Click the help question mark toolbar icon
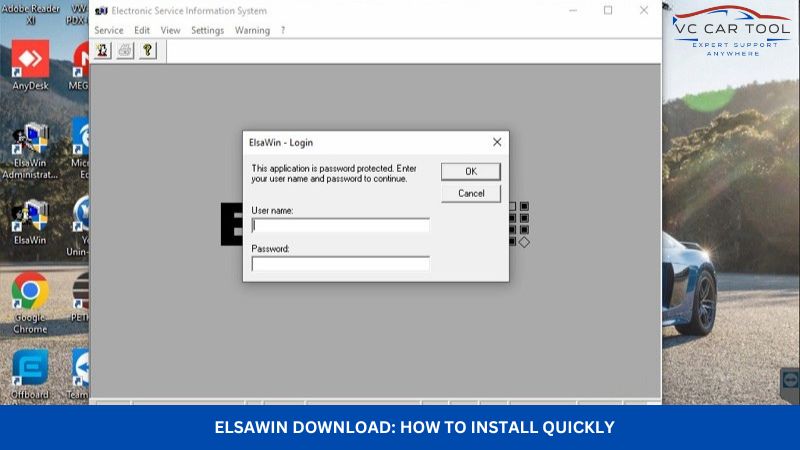Viewport: 800px width, 450px height. pos(147,51)
